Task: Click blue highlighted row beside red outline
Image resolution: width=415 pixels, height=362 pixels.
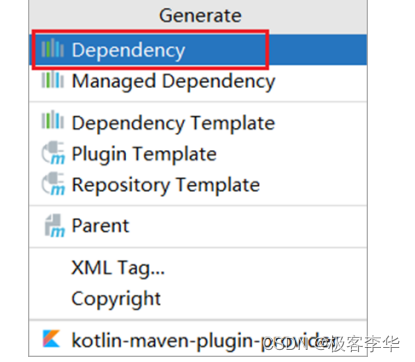Action: pyautogui.click(x=317, y=50)
